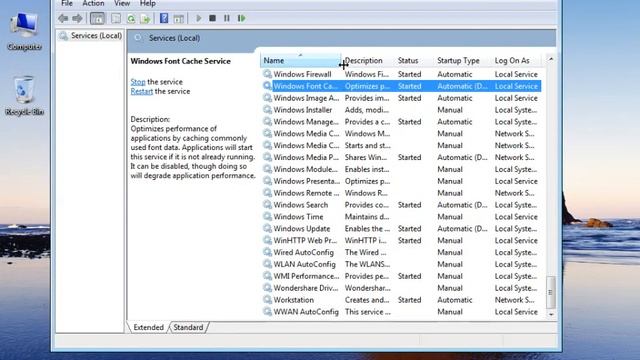Click Stop the service link

(x=138, y=82)
